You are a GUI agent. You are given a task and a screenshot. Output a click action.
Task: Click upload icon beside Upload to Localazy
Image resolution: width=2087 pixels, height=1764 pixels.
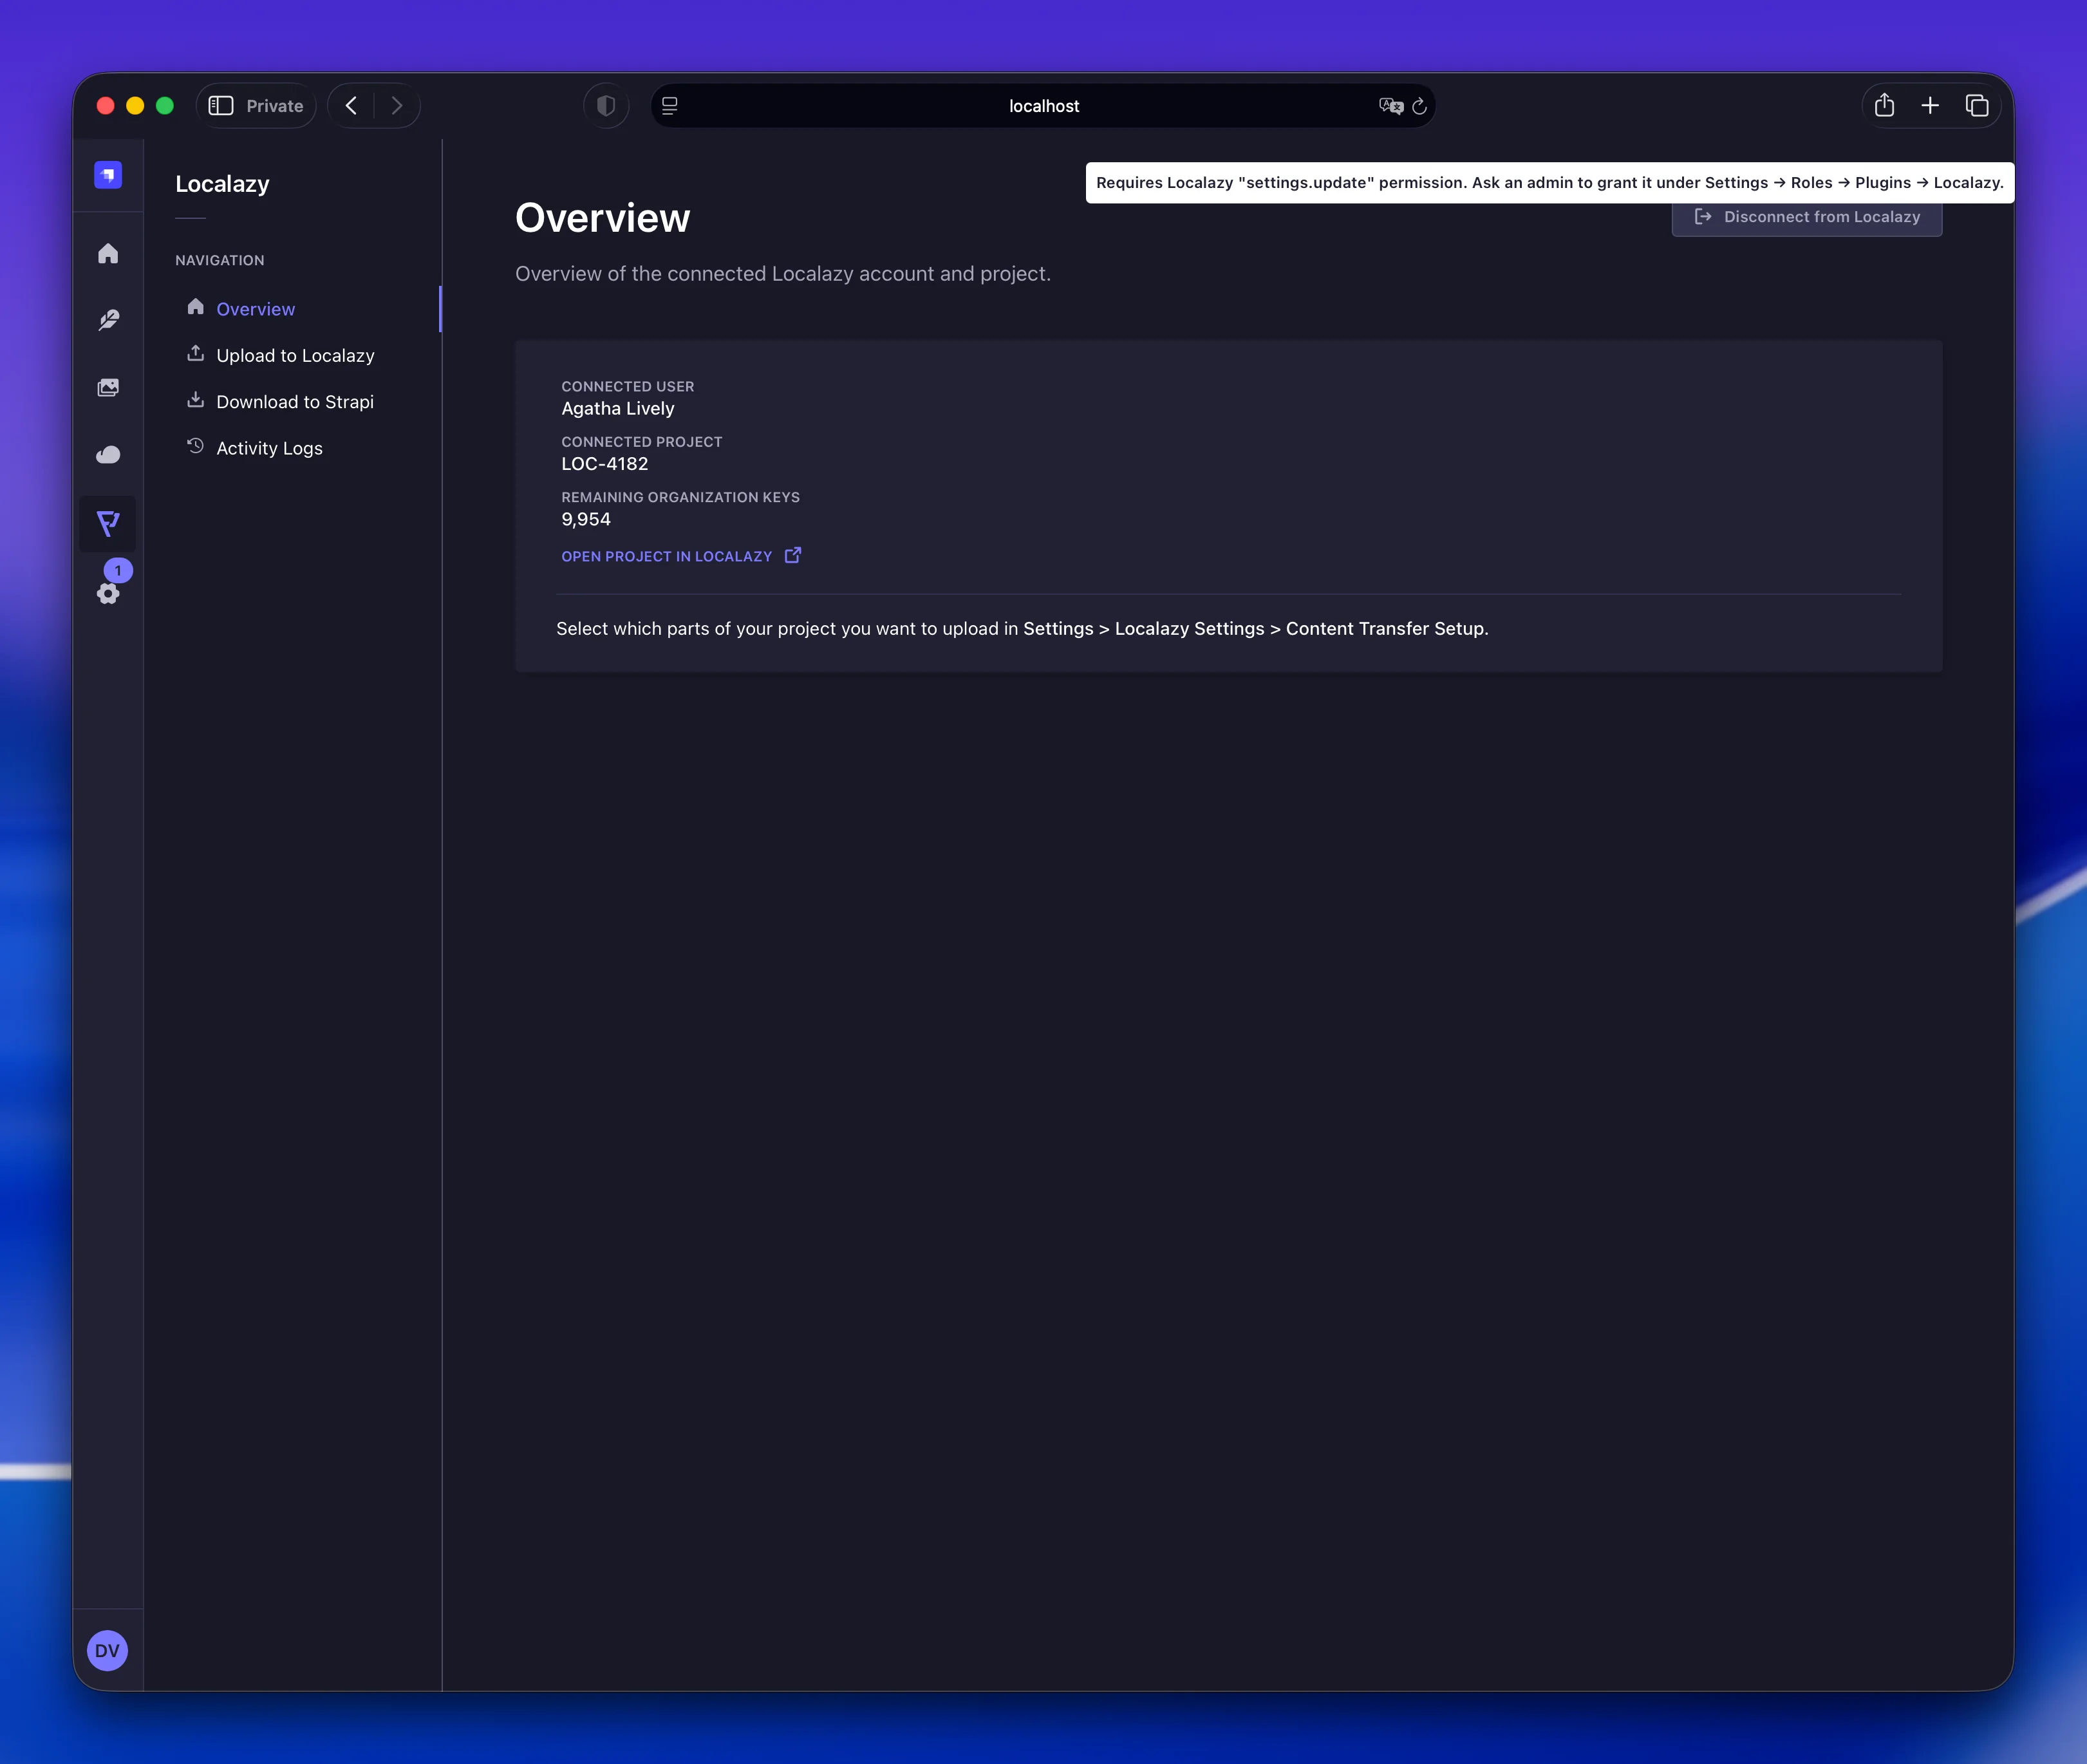coord(195,353)
